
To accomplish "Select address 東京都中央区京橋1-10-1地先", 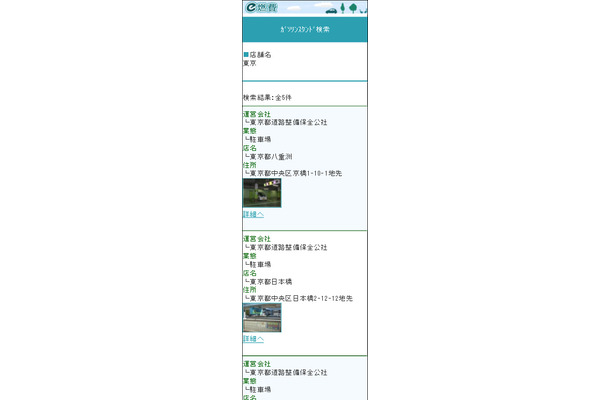I will click(296, 173).
